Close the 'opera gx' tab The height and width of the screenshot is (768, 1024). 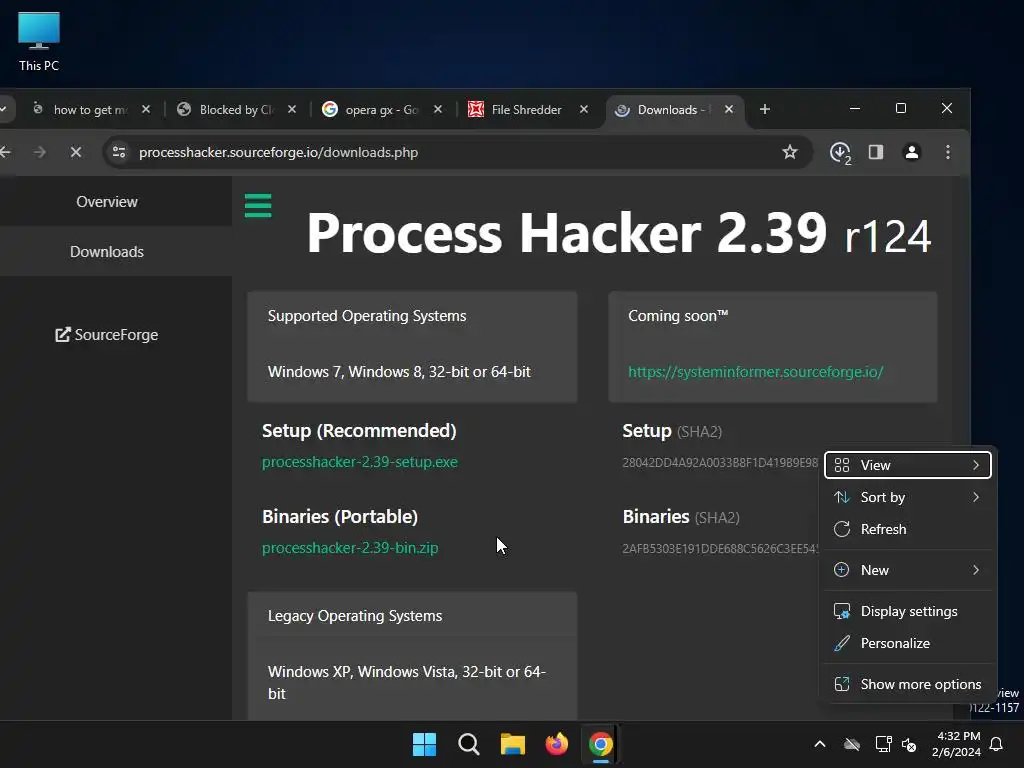tap(438, 110)
